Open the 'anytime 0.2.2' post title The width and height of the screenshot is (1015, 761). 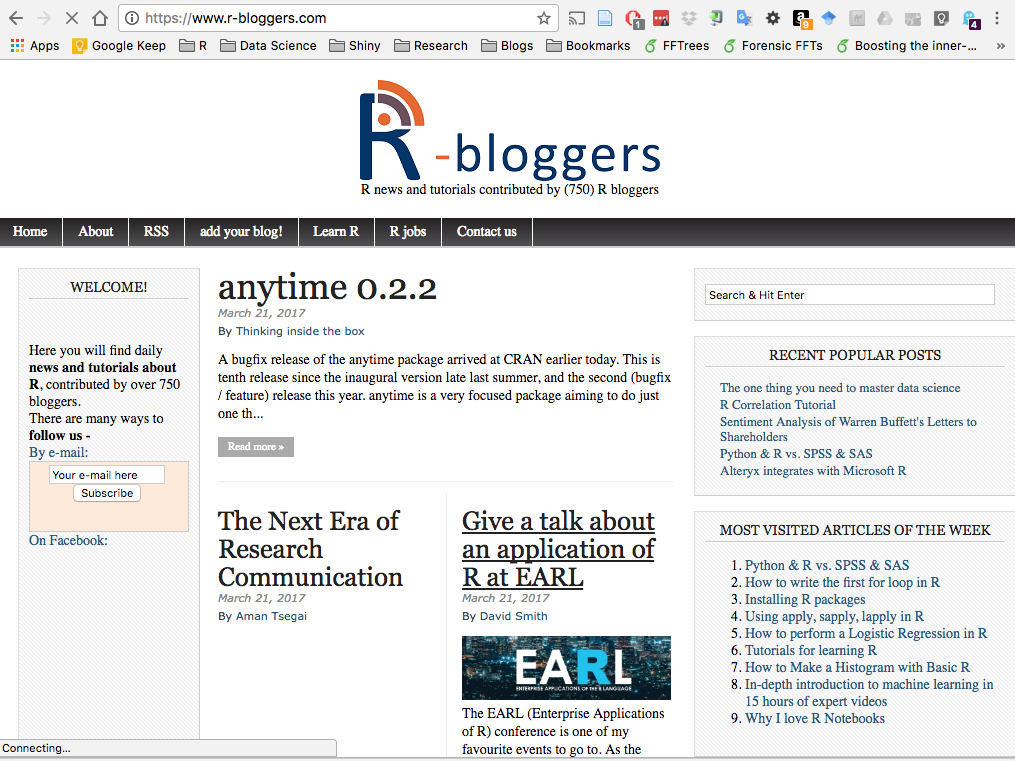(328, 287)
